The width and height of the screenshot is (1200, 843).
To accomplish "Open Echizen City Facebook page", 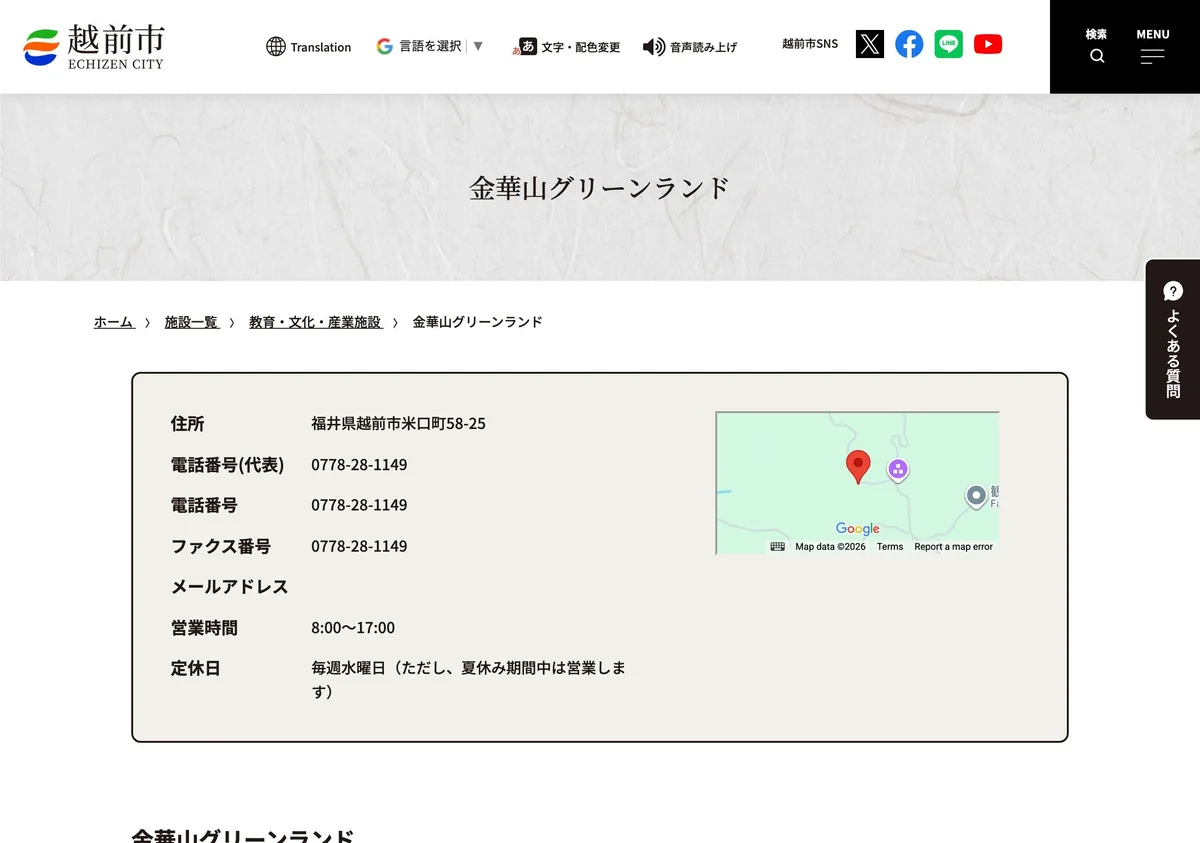I will click(909, 44).
